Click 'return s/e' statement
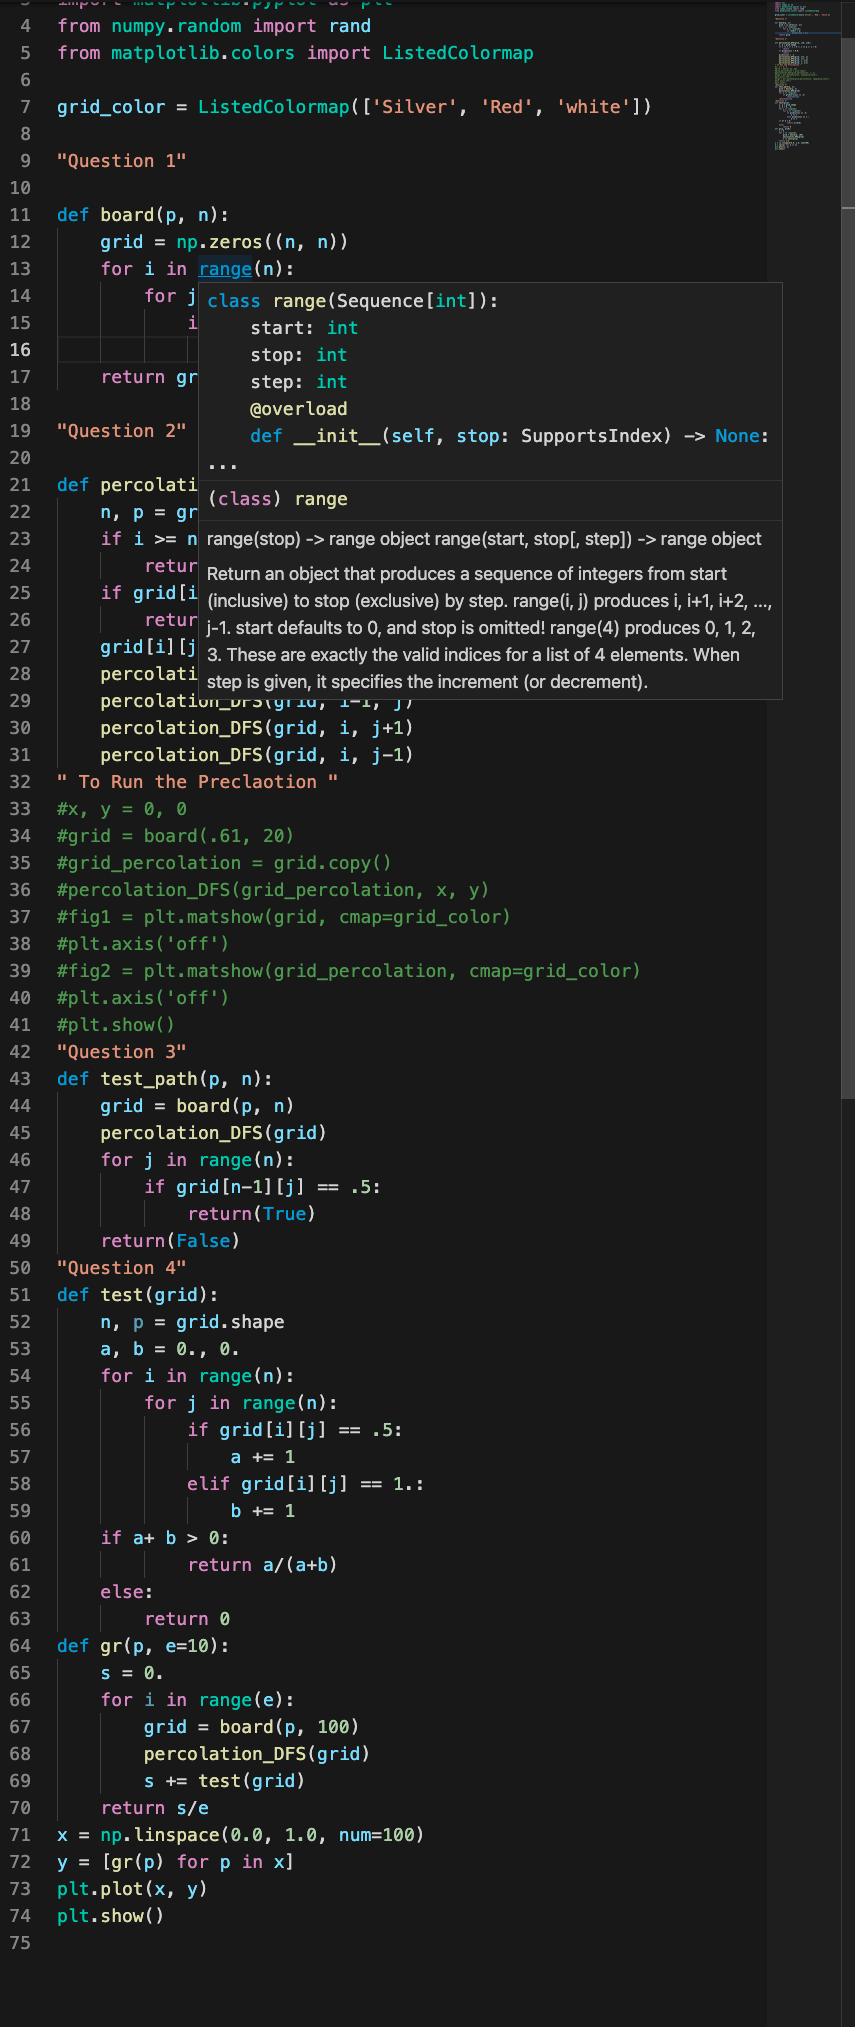855x2027 pixels. point(155,1808)
